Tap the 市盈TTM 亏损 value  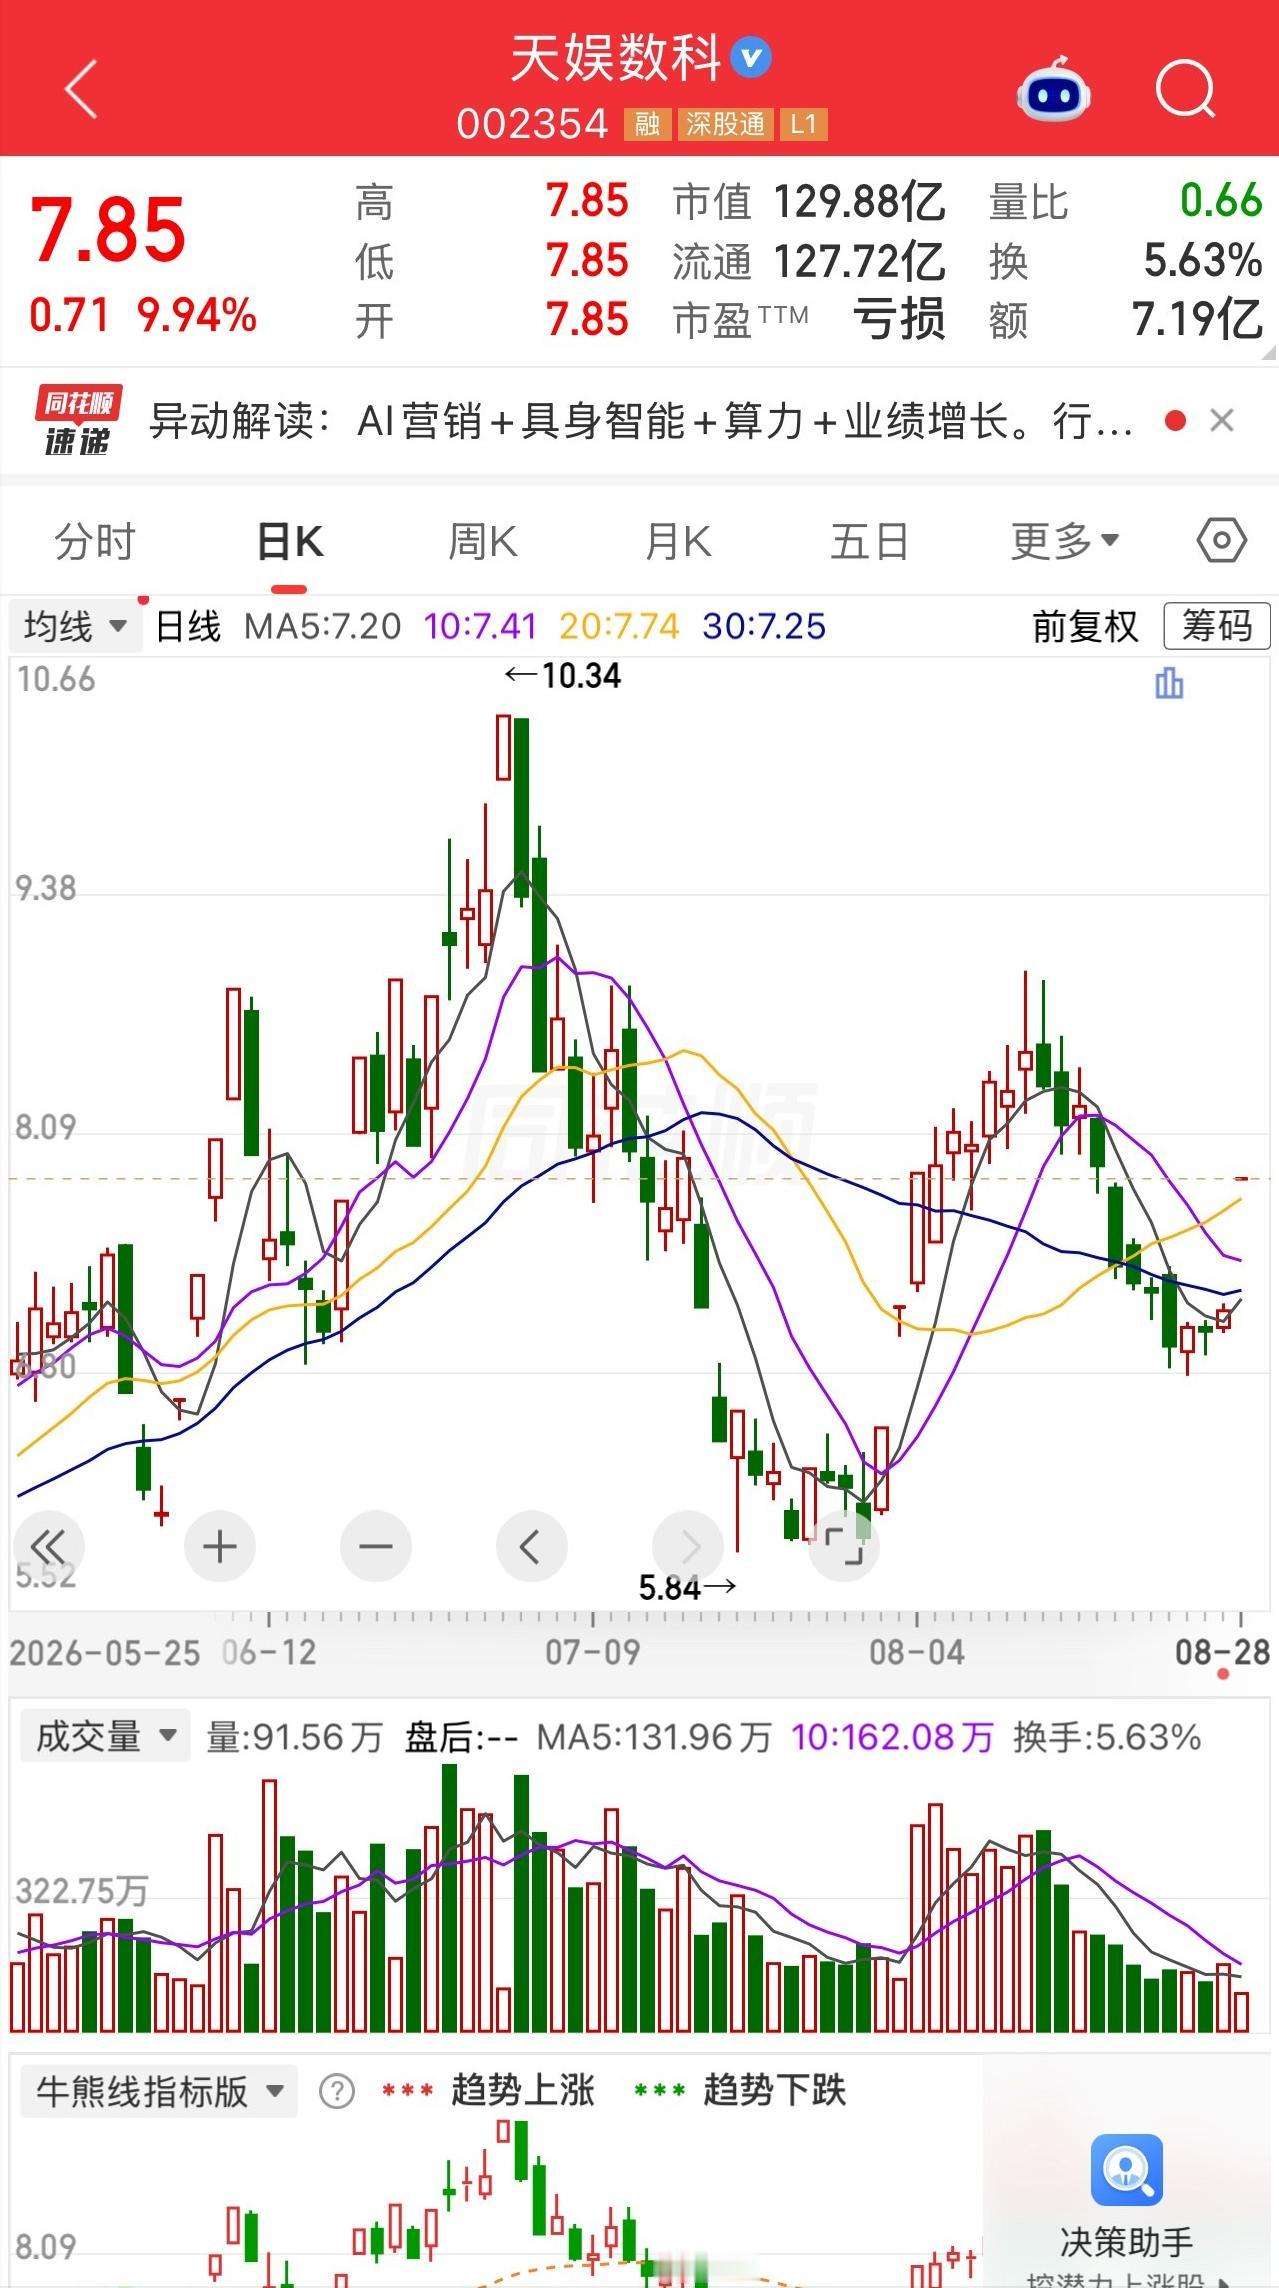click(x=899, y=320)
